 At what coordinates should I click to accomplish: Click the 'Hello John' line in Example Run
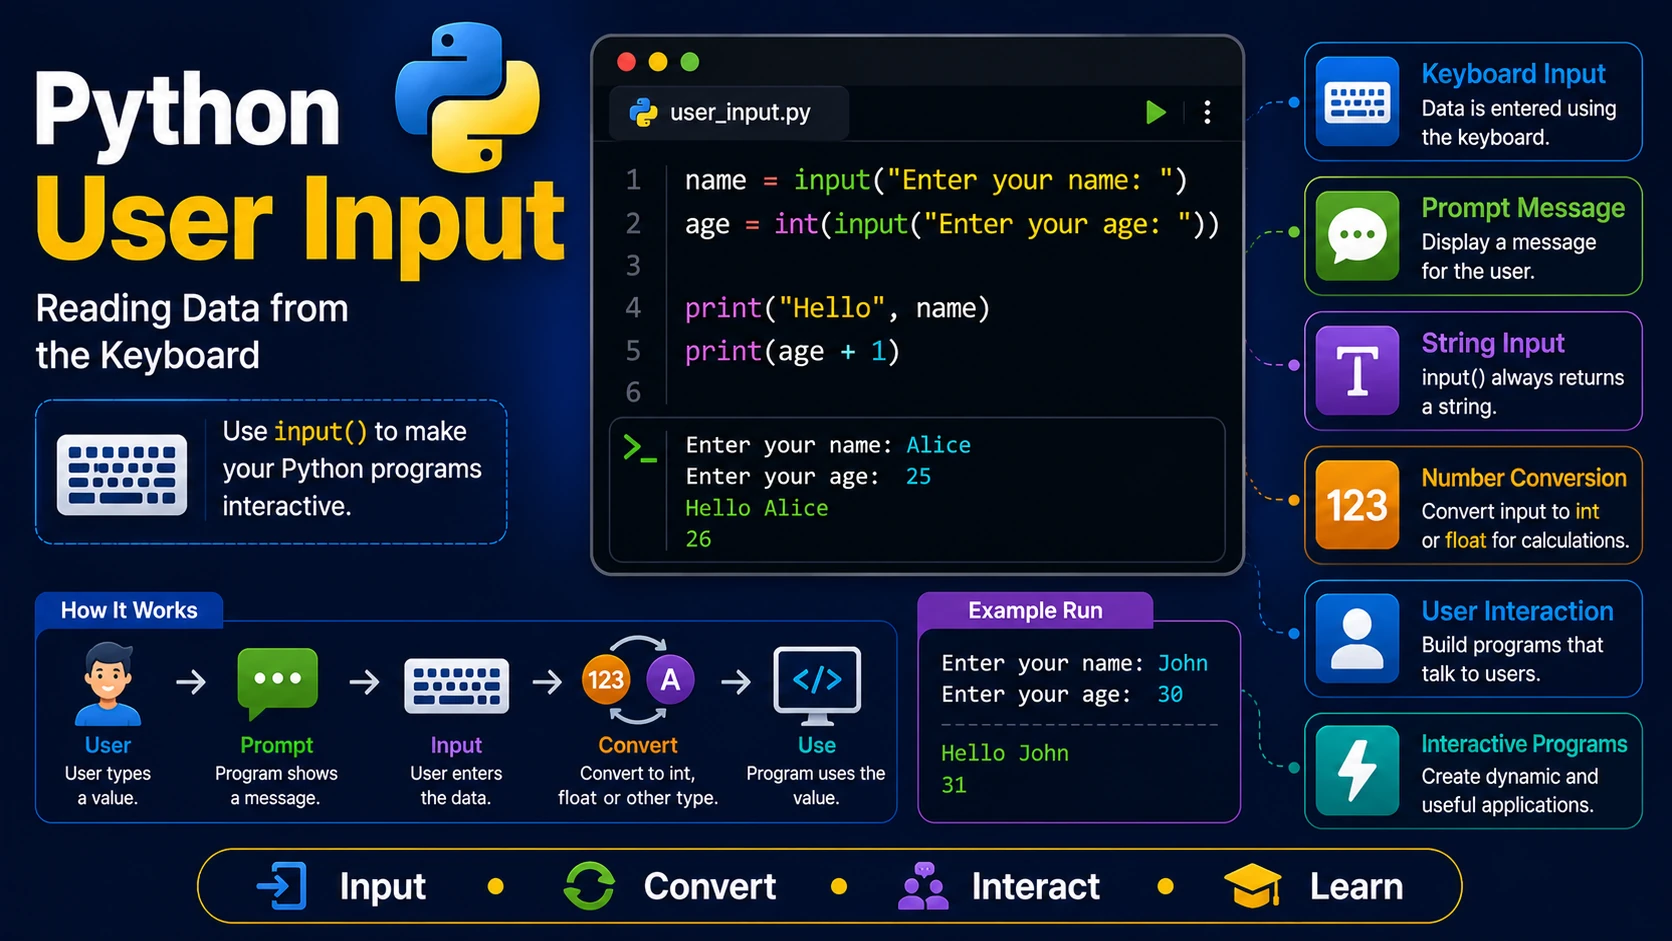coord(1005,753)
